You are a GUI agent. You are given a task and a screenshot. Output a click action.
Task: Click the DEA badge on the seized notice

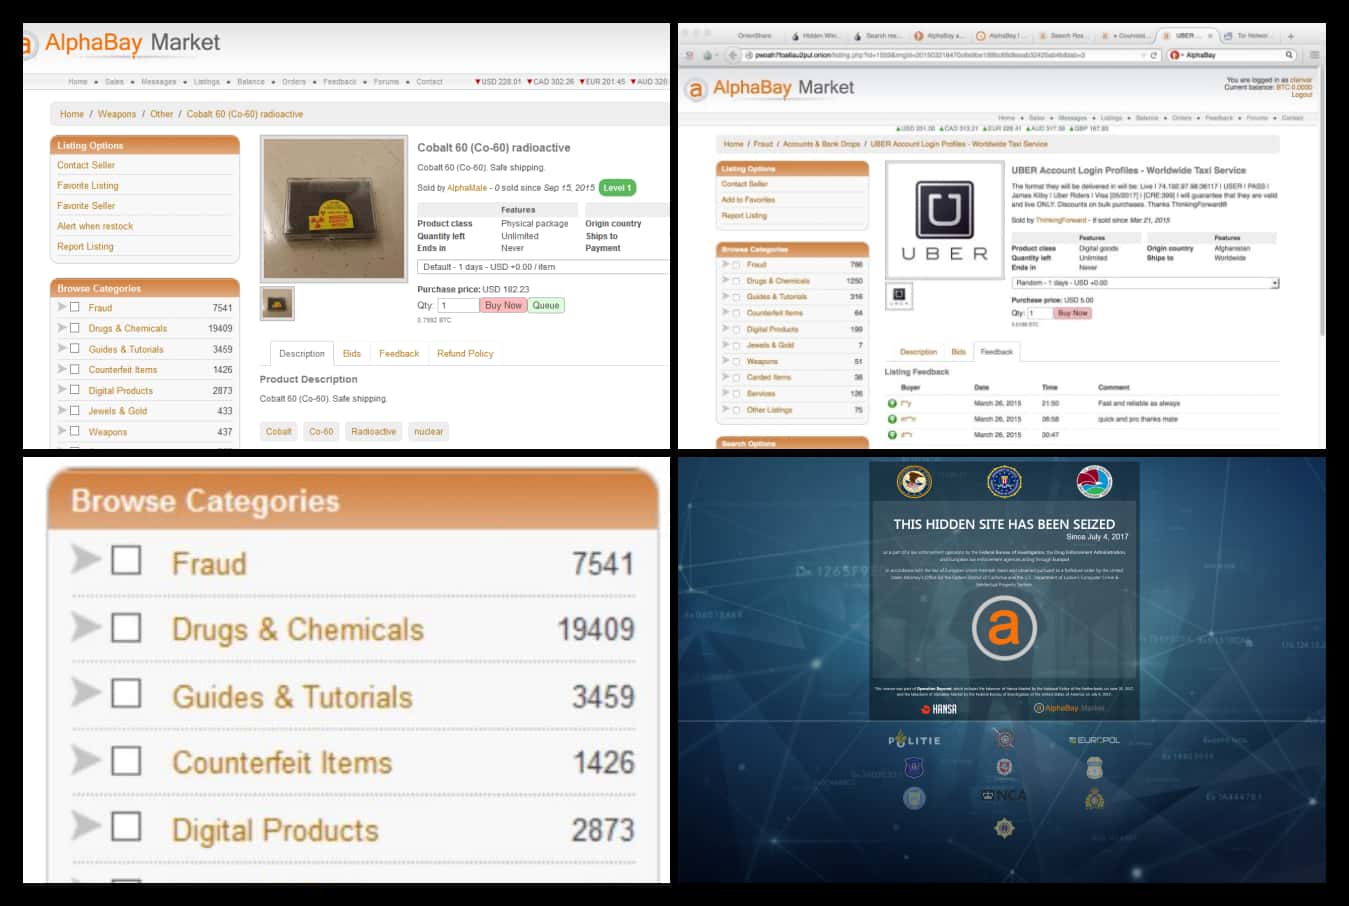(x=1094, y=482)
